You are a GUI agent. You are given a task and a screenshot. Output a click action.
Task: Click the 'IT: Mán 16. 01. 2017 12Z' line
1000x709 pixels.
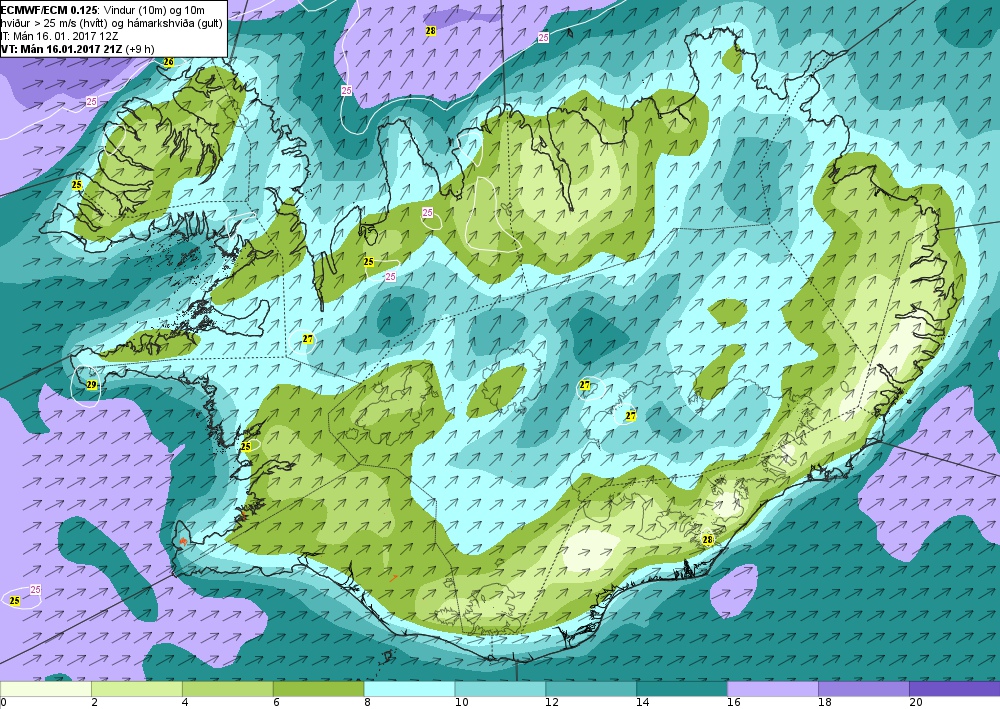point(60,36)
